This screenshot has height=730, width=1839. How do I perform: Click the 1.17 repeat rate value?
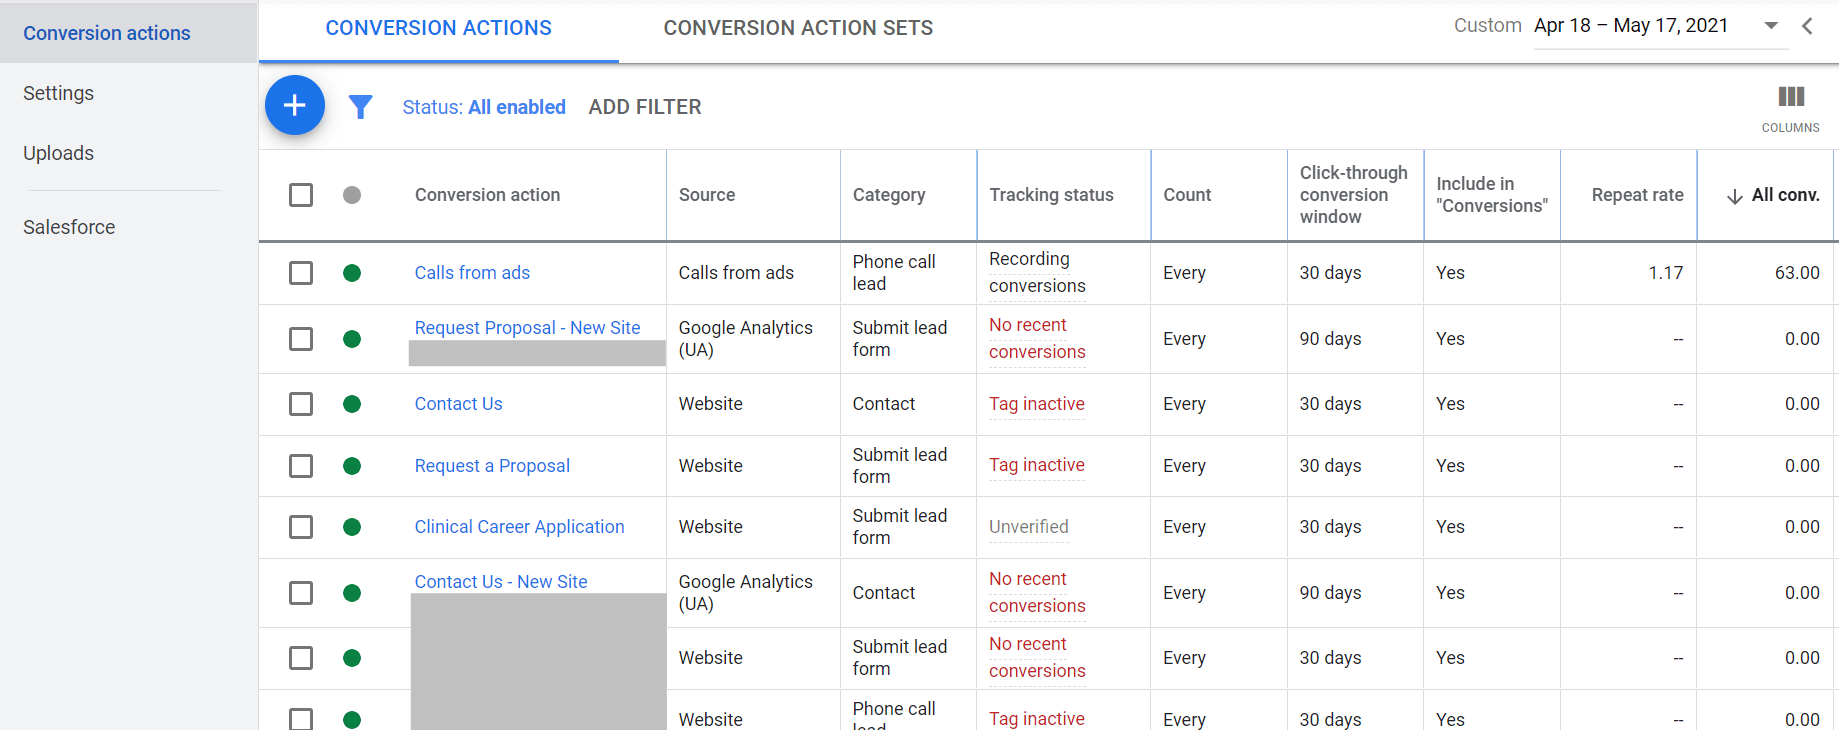tap(1666, 273)
